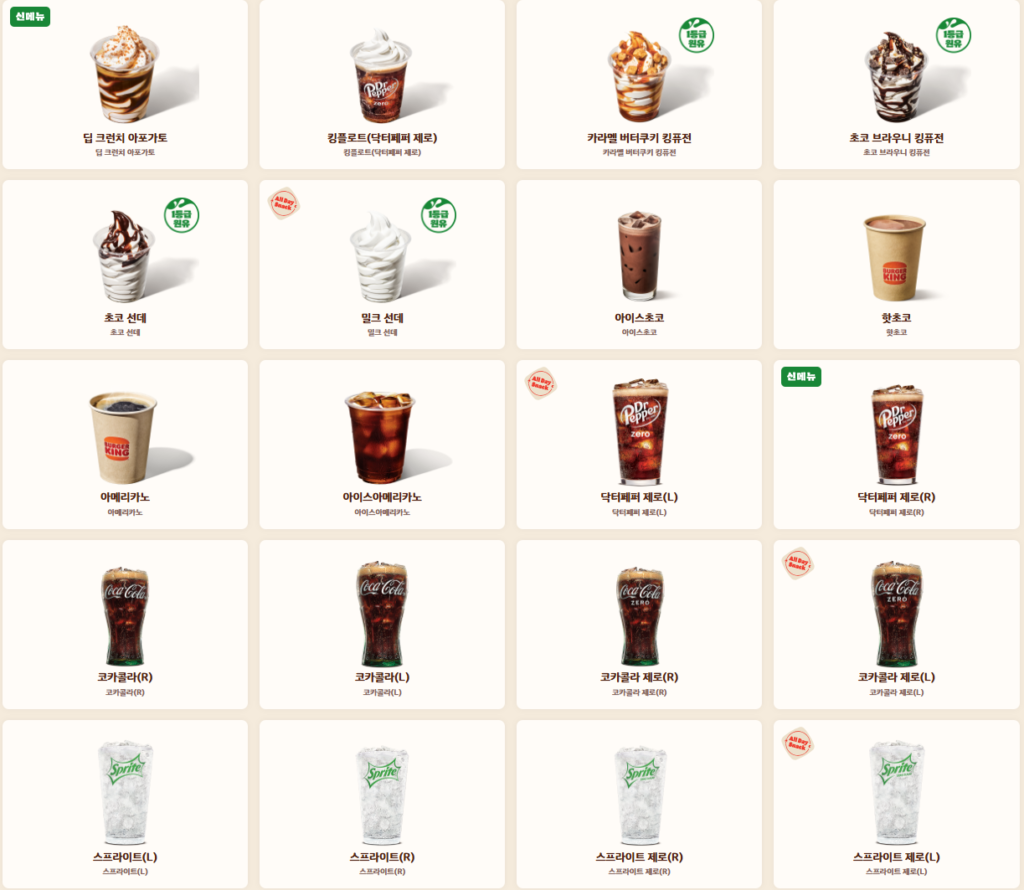
Task: Click the All Day Snack badge on 코카콜라 제로(L)
Action: [798, 563]
